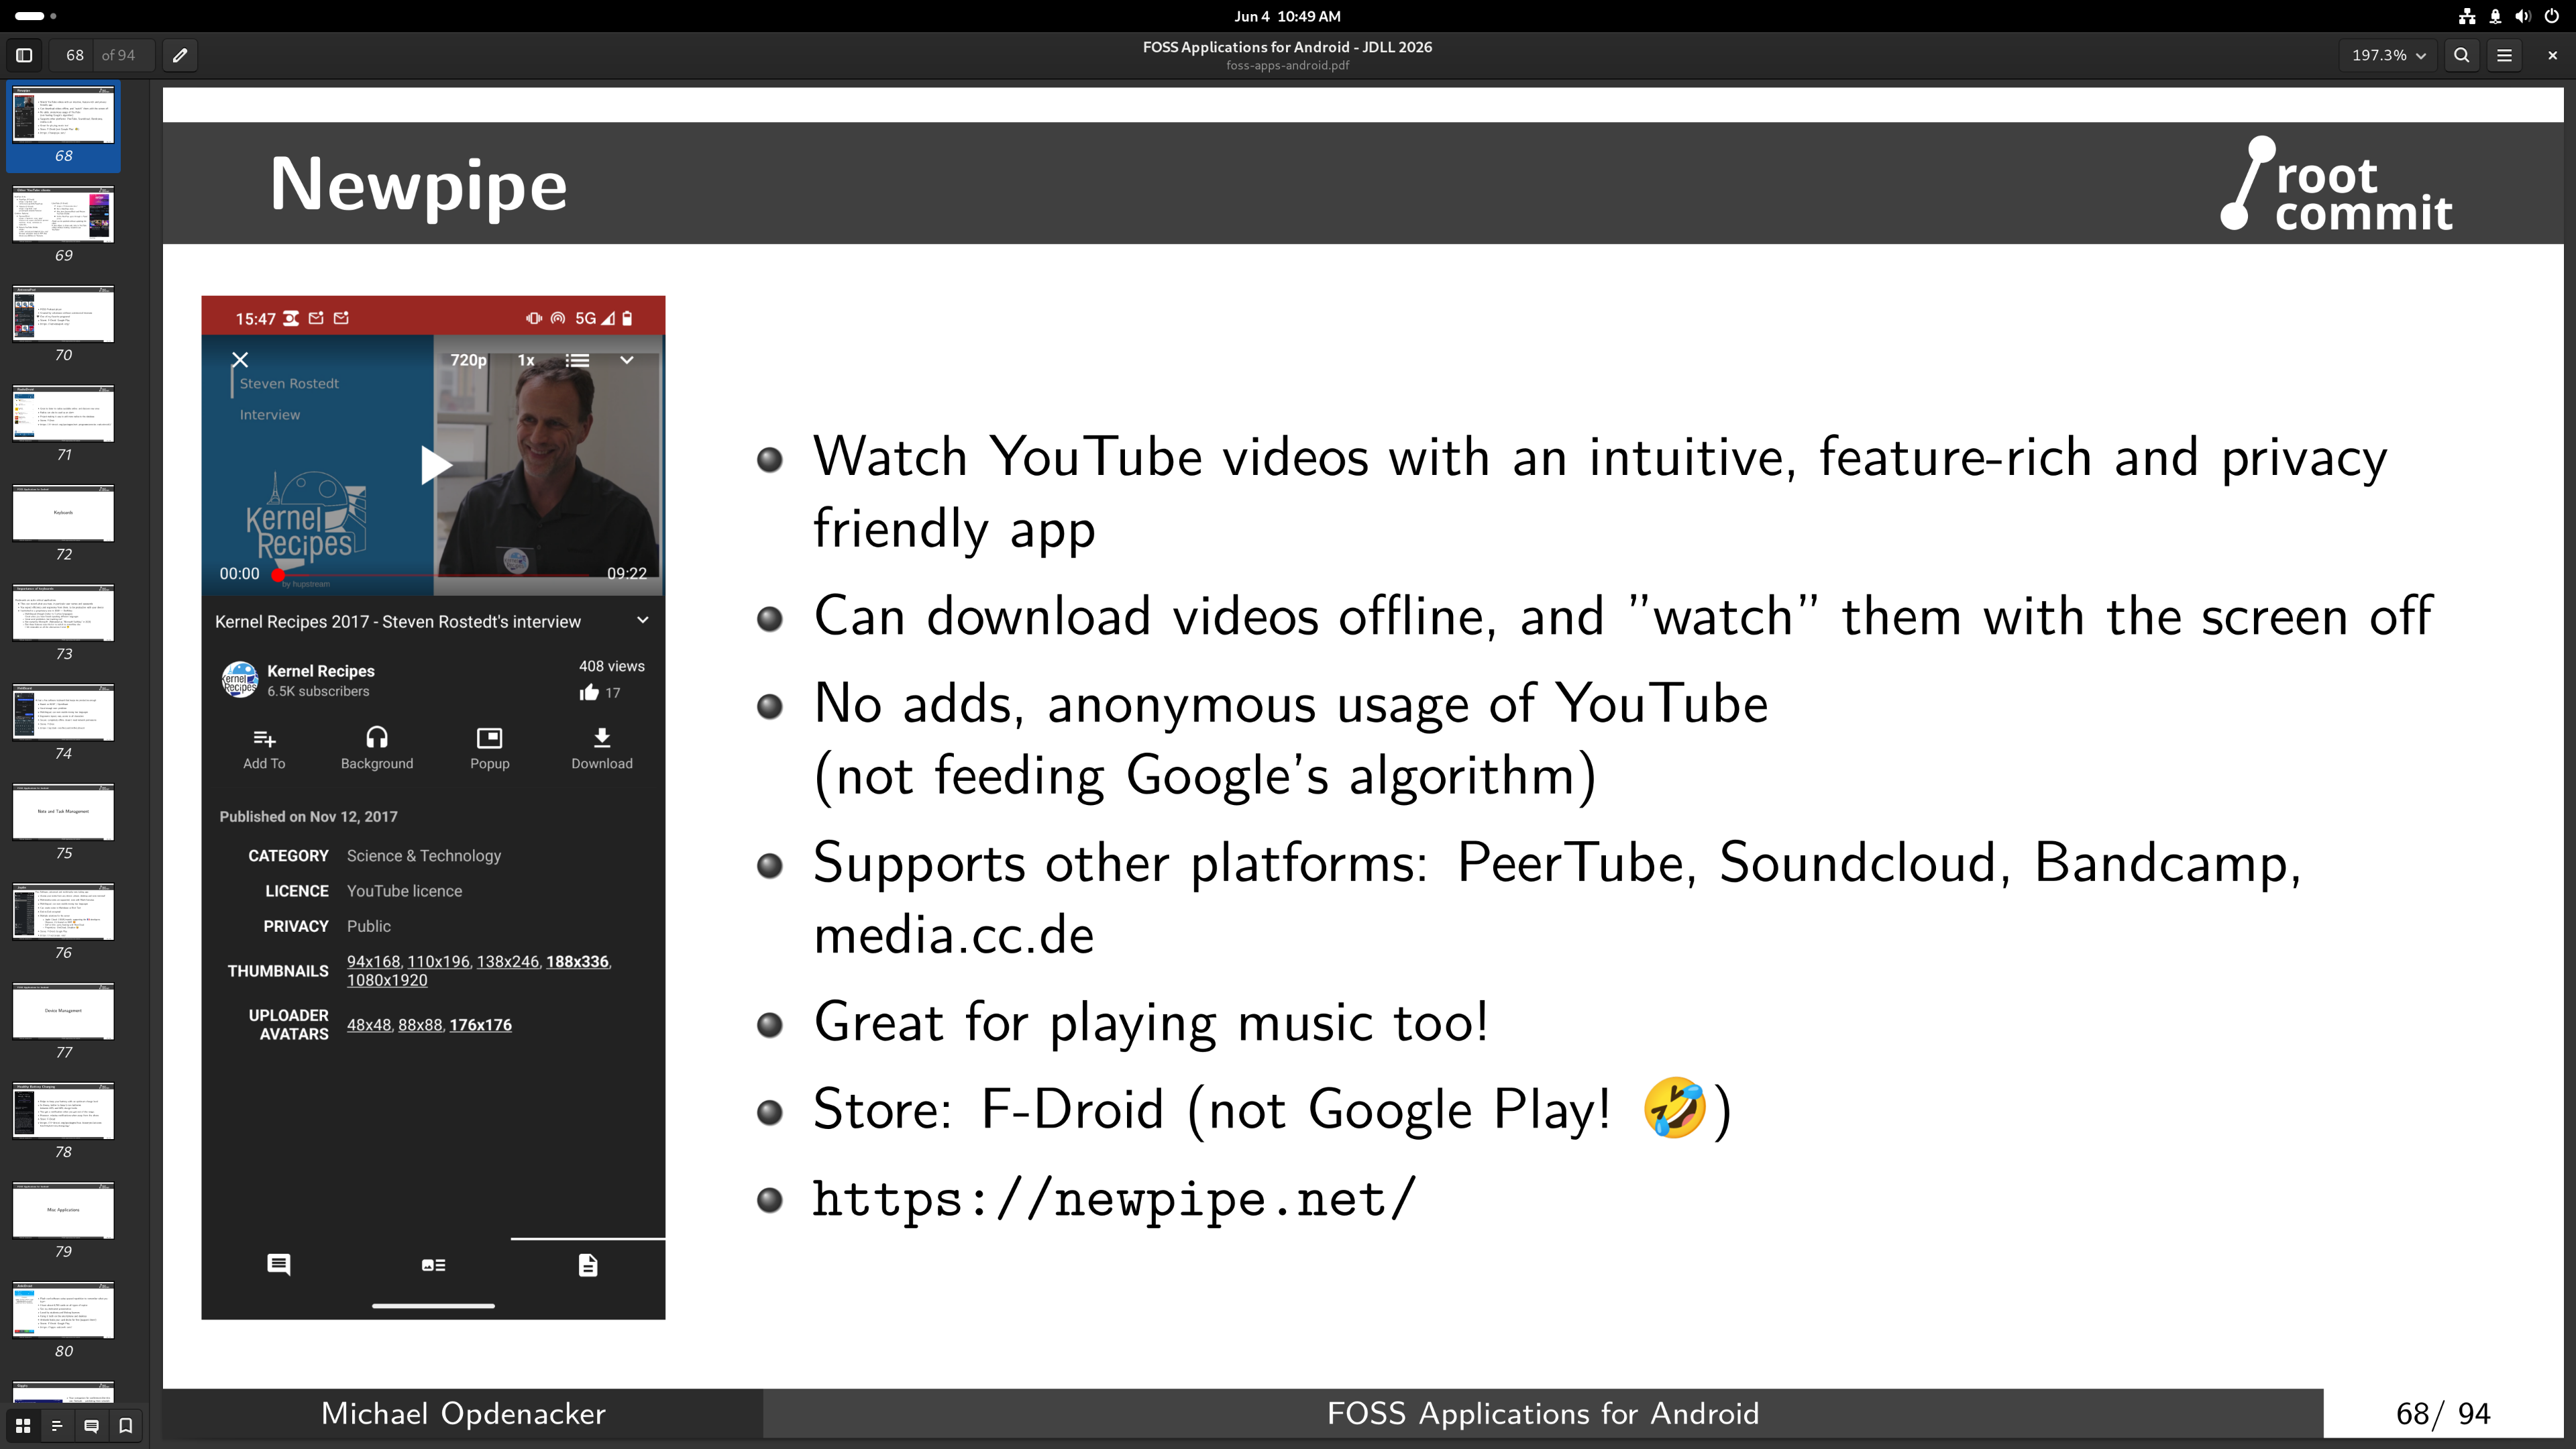Screen dimensions: 2576x1449
Task: Click the volume speaker icon in the top bar
Action: (2523, 16)
